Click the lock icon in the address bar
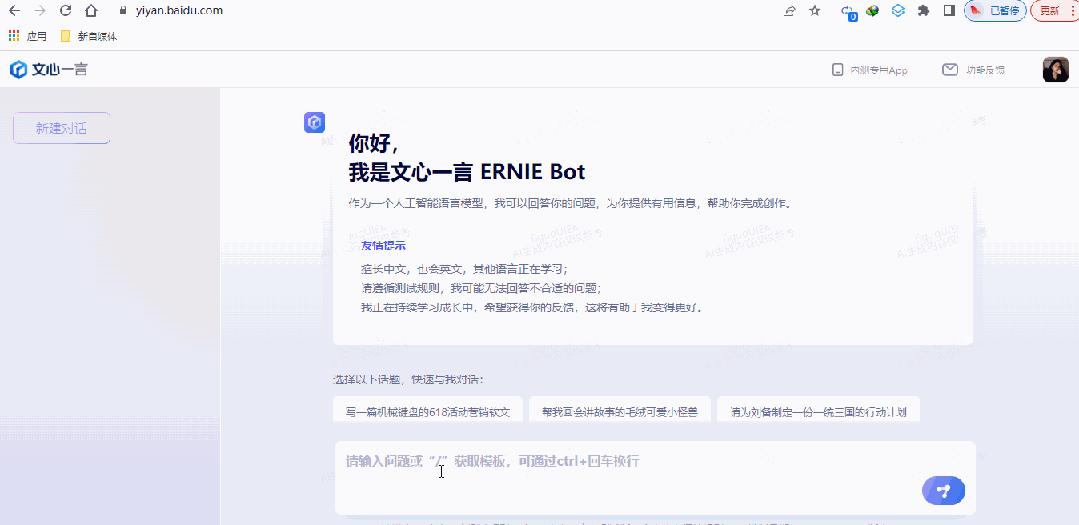Image resolution: width=1079 pixels, height=525 pixels. point(123,10)
